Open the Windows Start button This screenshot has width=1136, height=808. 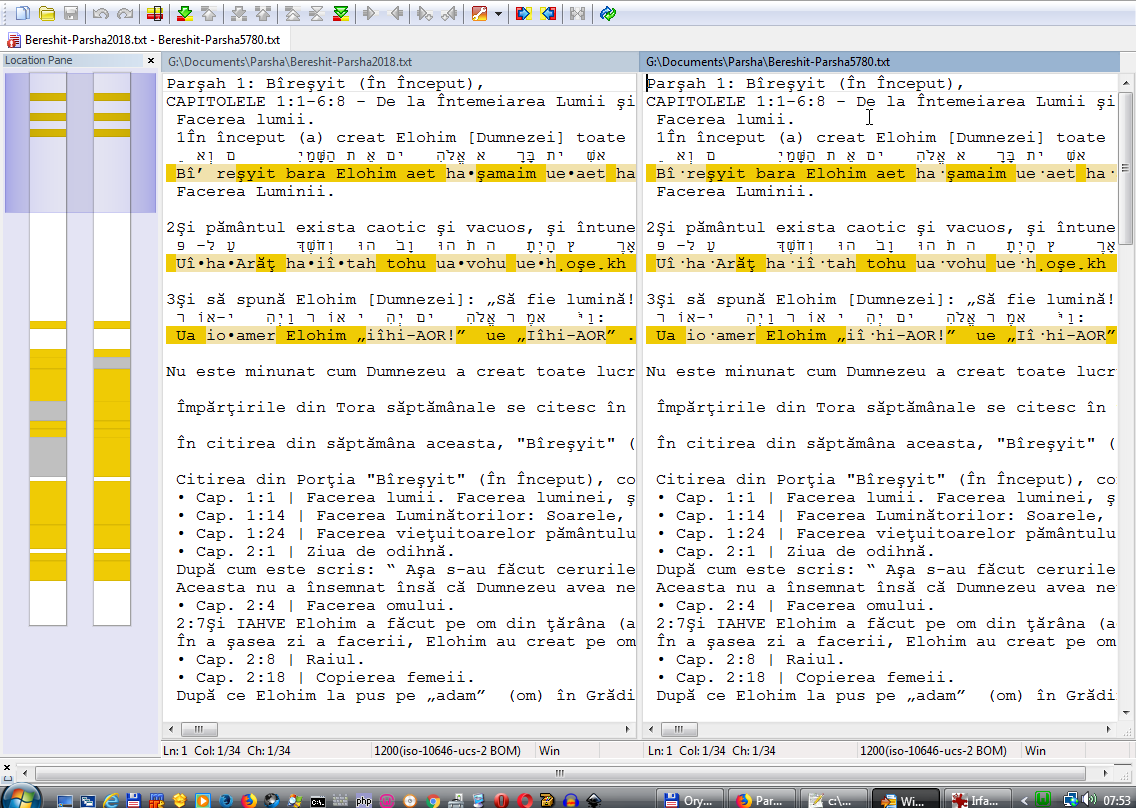[x=20, y=798]
